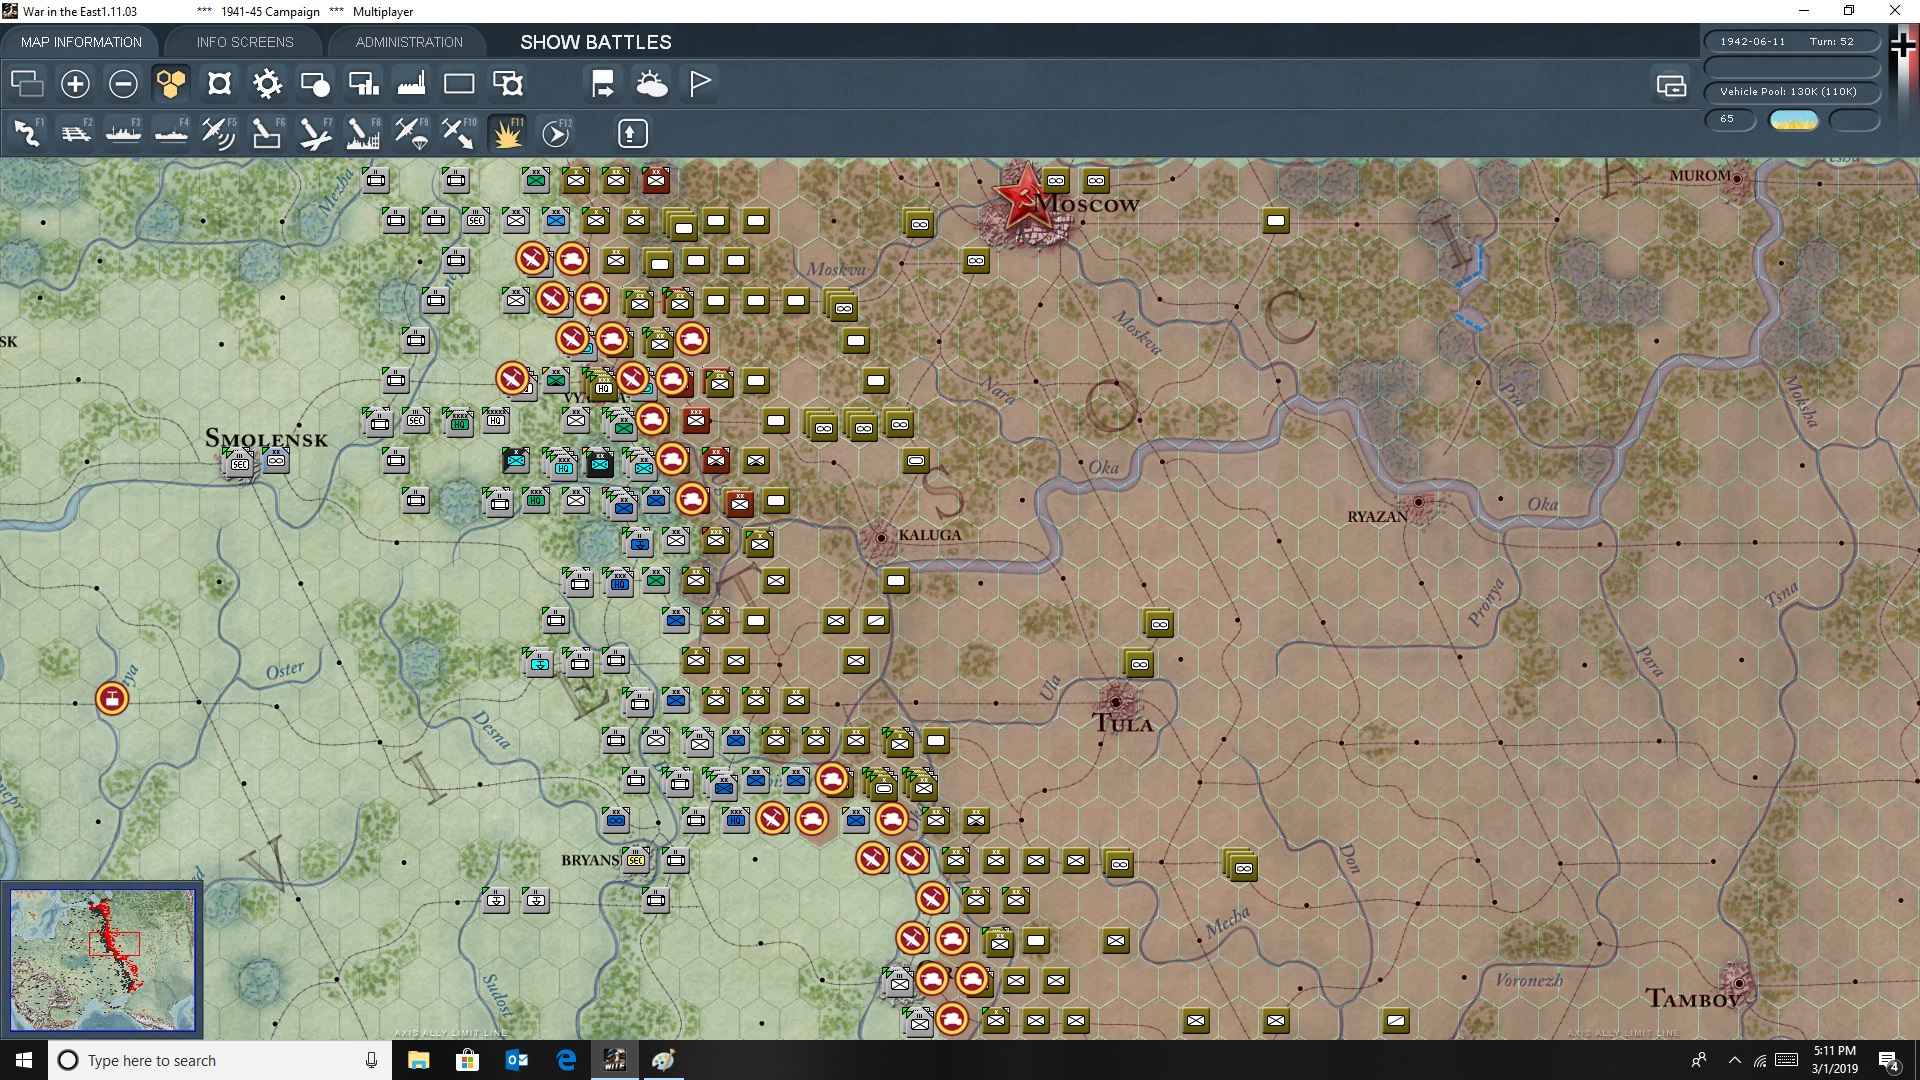Click the clear weather indicator
The height and width of the screenshot is (1080, 1920).
[x=1793, y=120]
